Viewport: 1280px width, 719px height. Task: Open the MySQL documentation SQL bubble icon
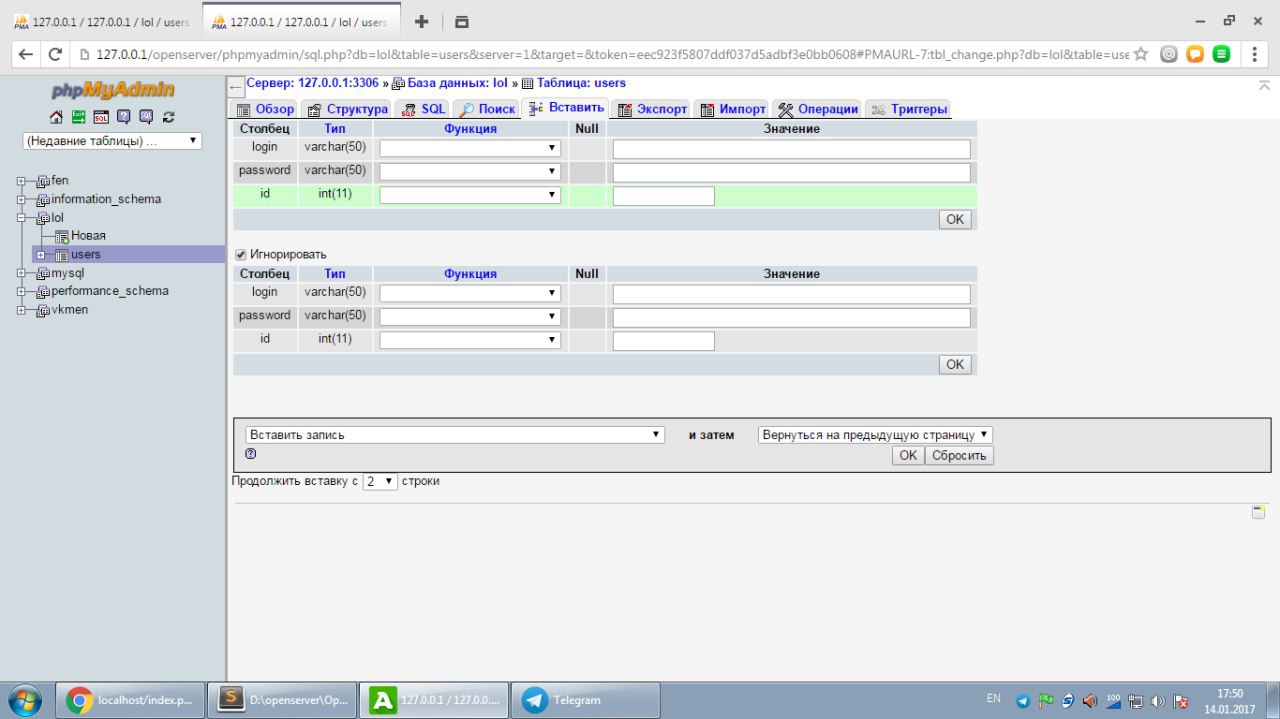click(x=146, y=117)
